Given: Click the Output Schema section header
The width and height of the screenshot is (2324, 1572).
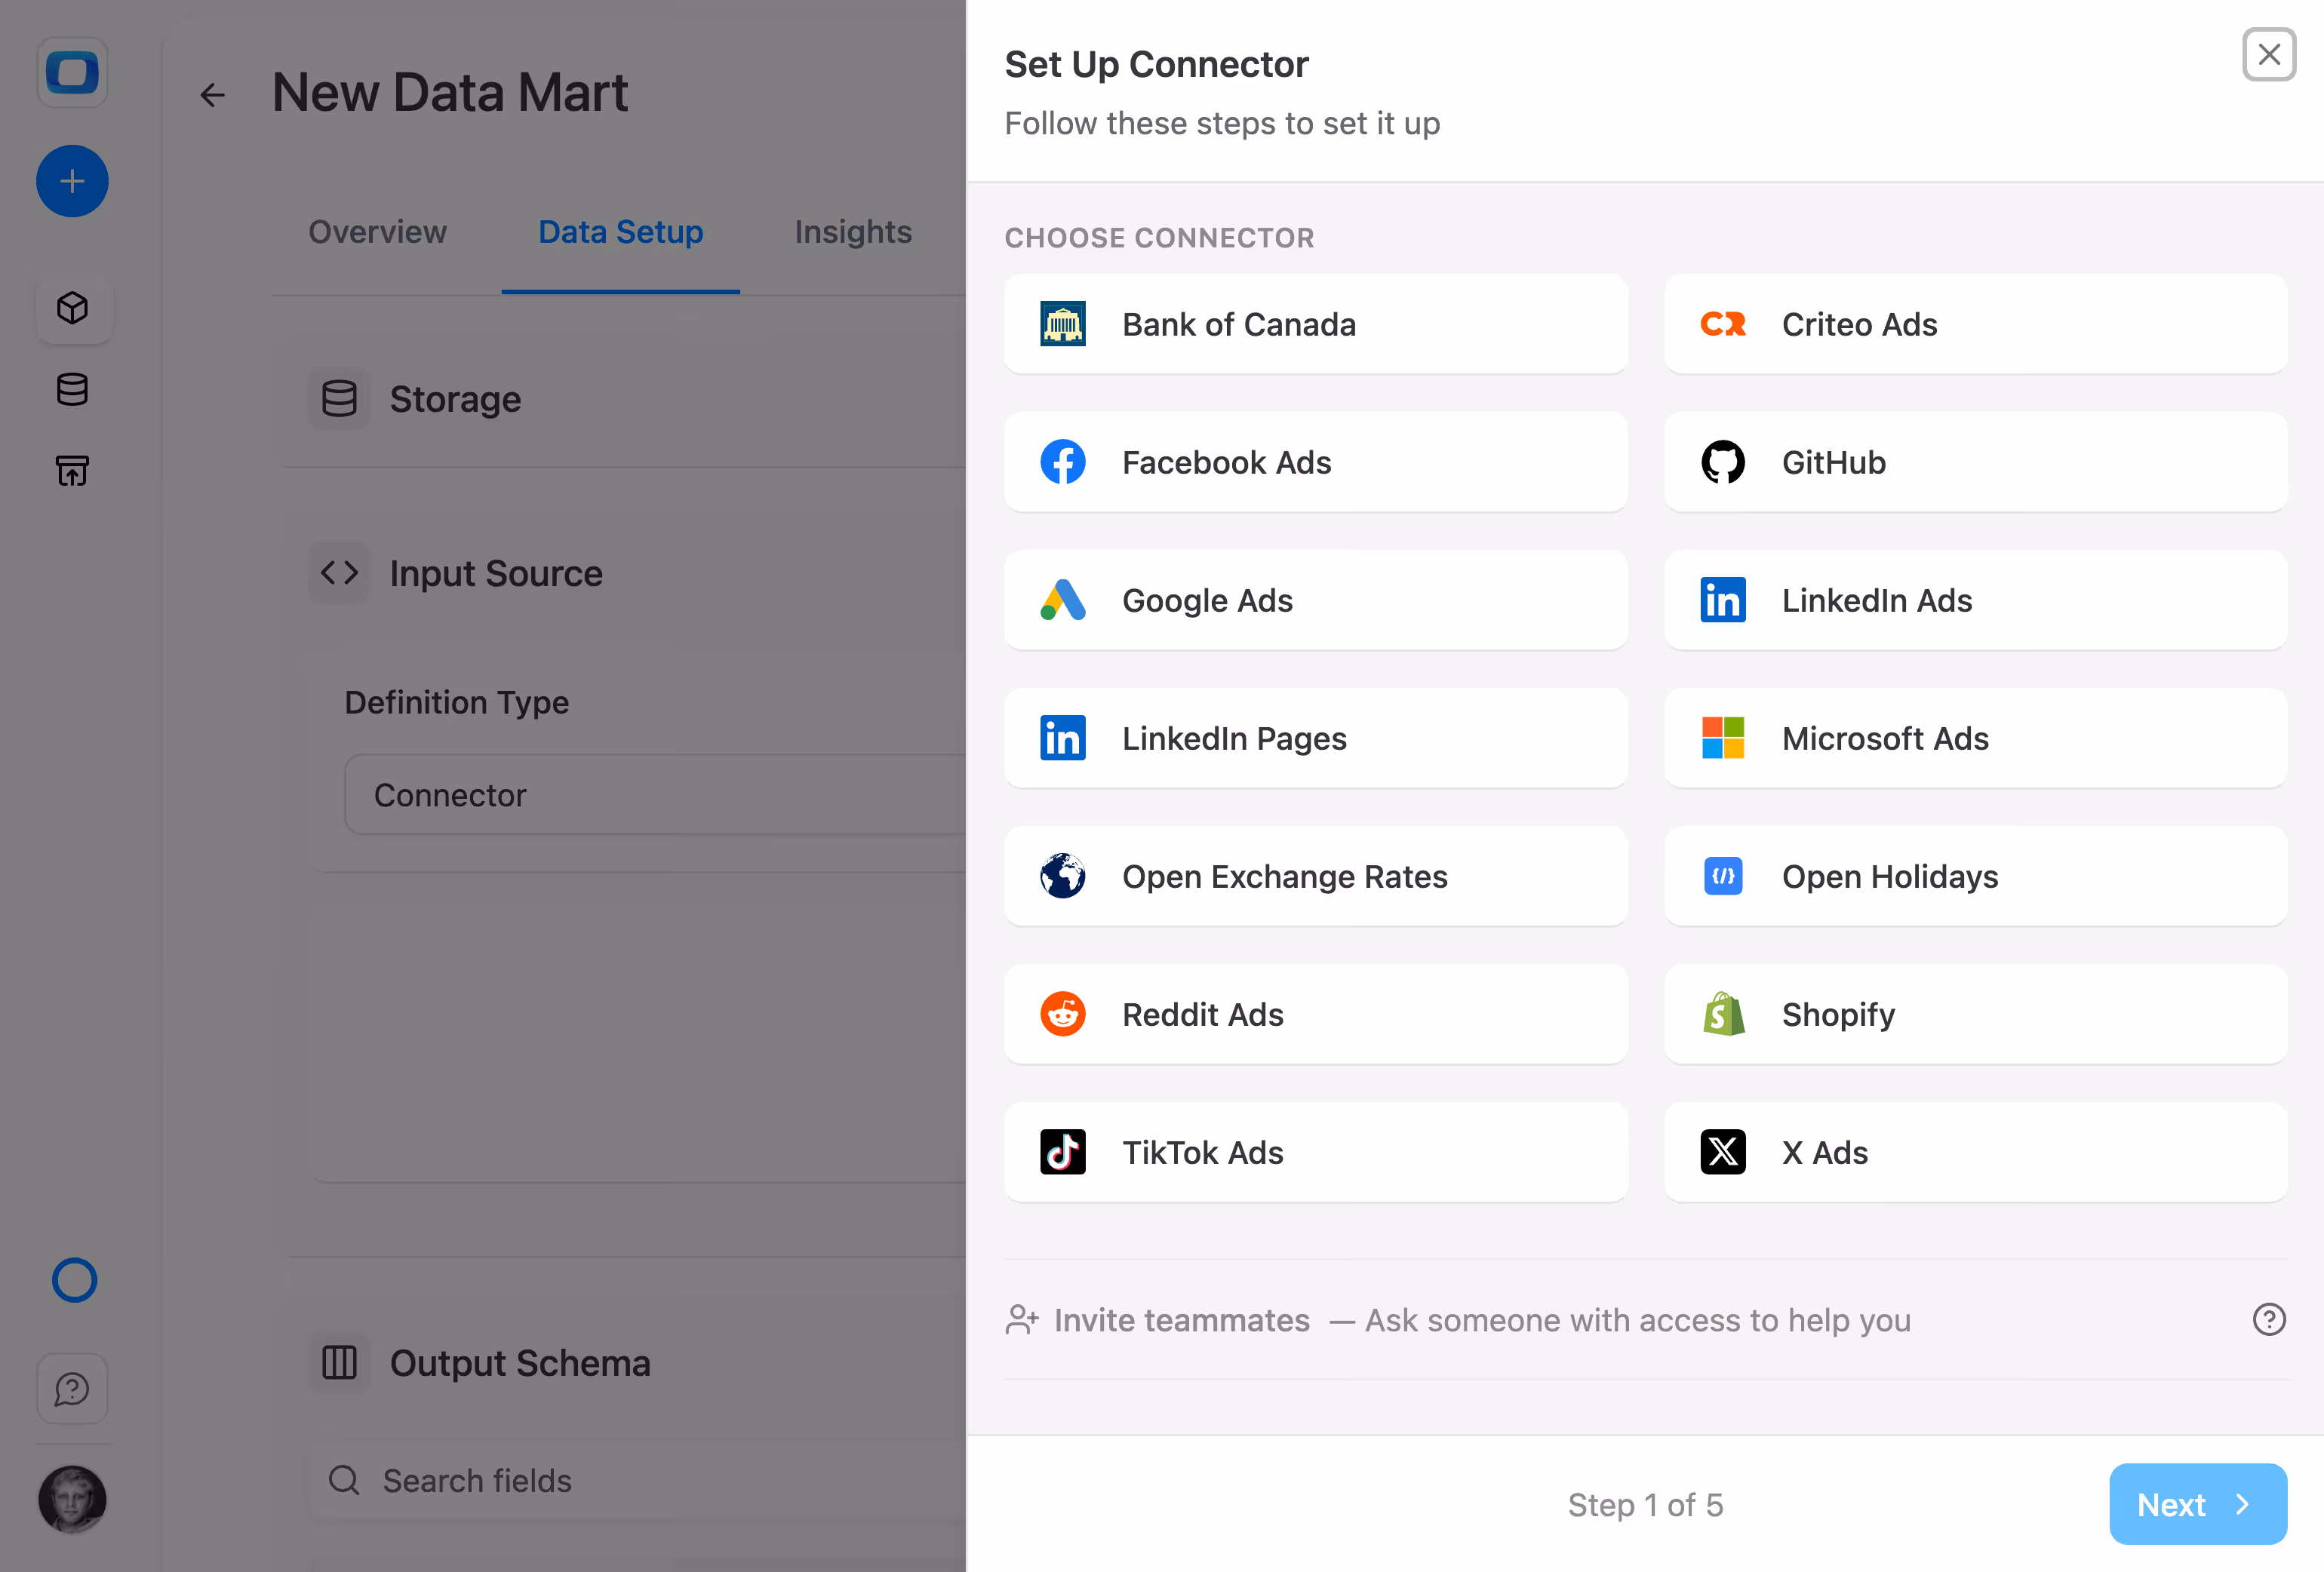Looking at the screenshot, I should (520, 1363).
